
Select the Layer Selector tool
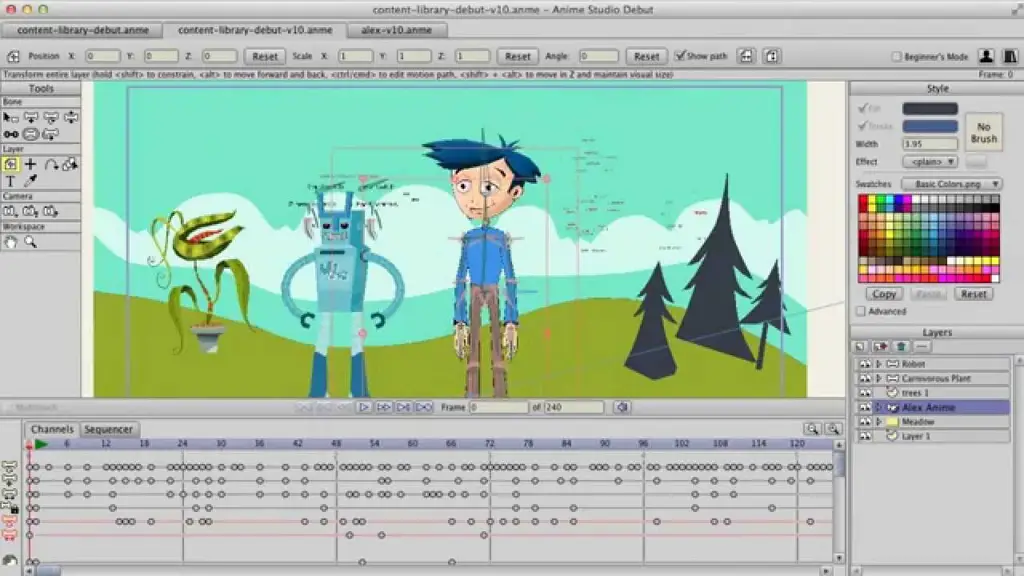(x=71, y=165)
